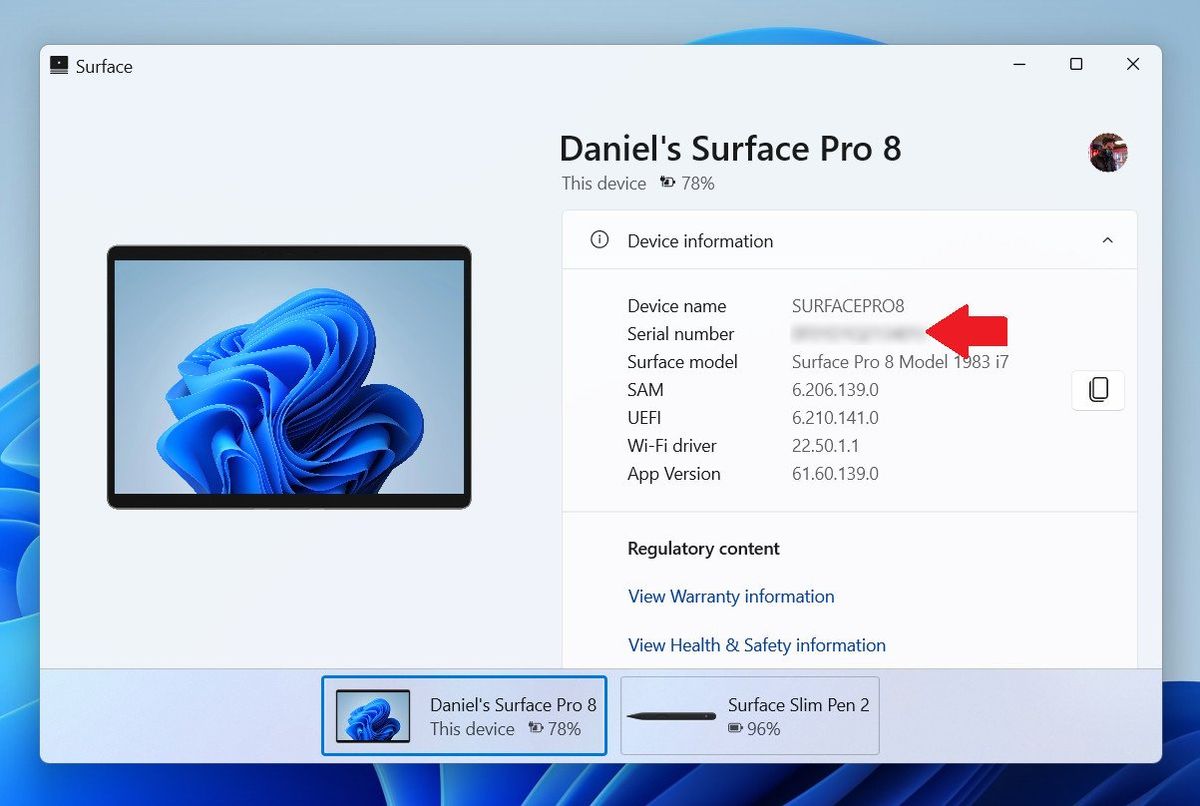Click the large Surface Pro 8 preview image
Viewport: 1200px width, 806px height.
coord(288,375)
